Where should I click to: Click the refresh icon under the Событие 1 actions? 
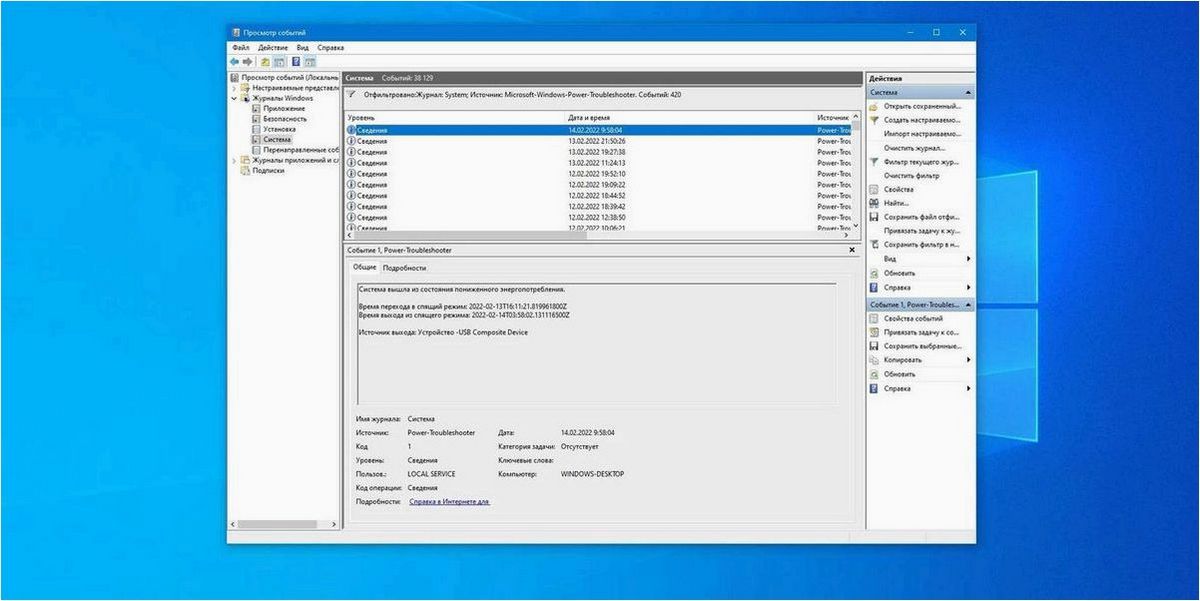[x=874, y=374]
